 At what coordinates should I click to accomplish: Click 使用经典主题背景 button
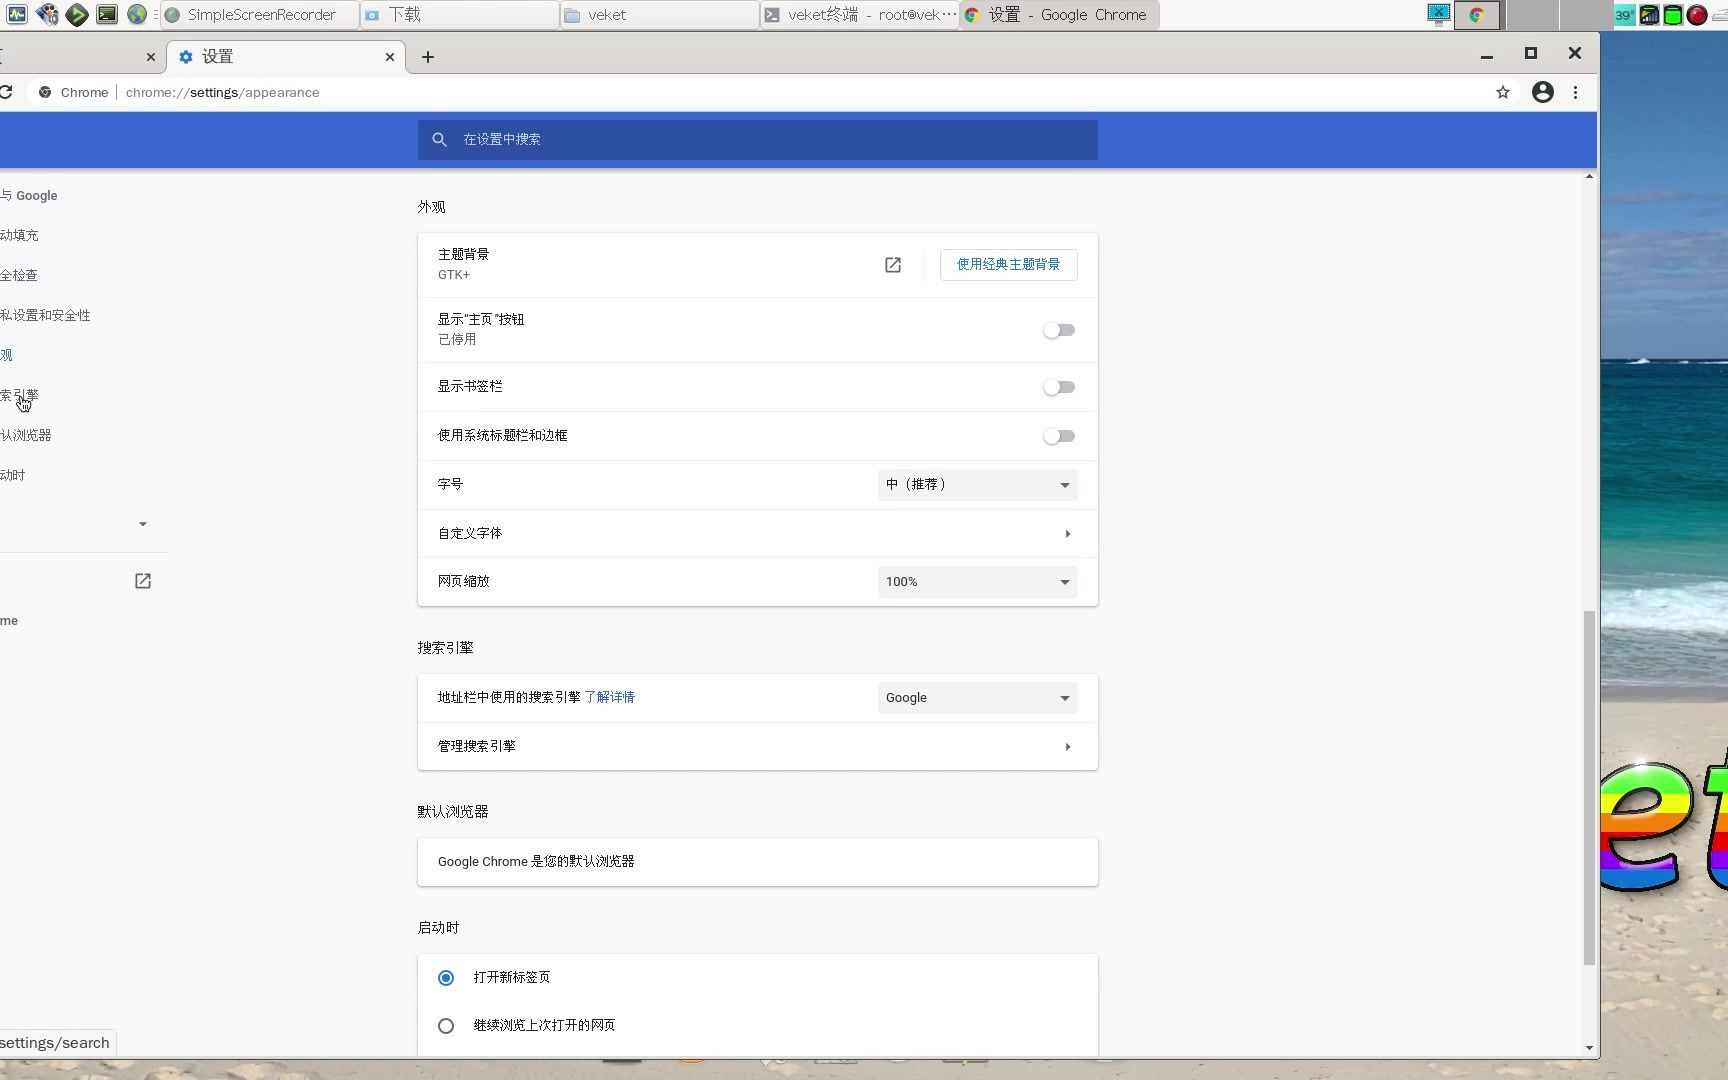pyautogui.click(x=1008, y=265)
